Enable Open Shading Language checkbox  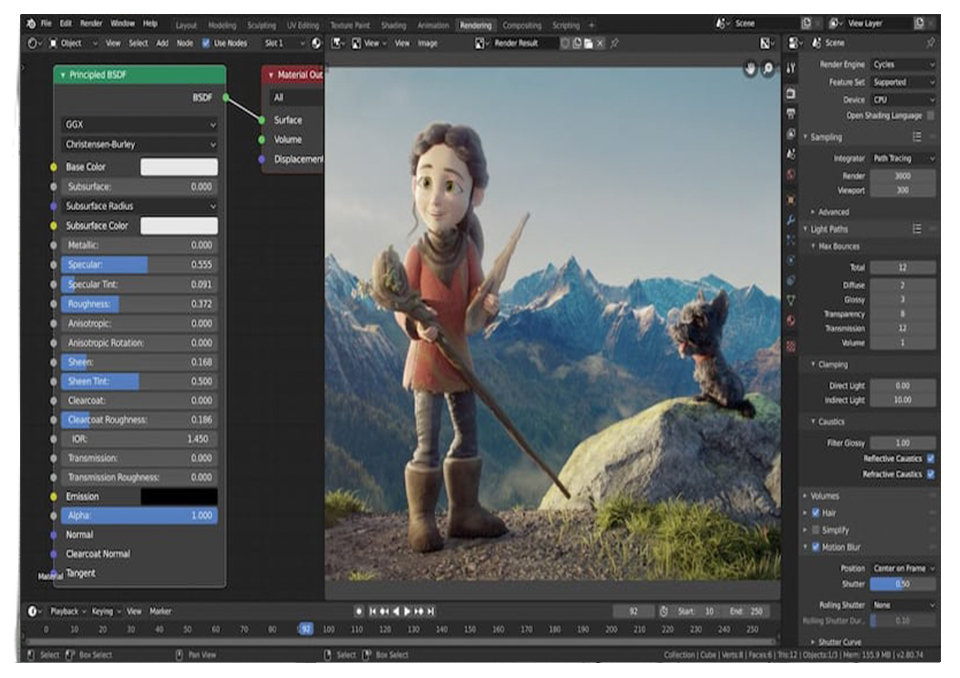pos(931,115)
